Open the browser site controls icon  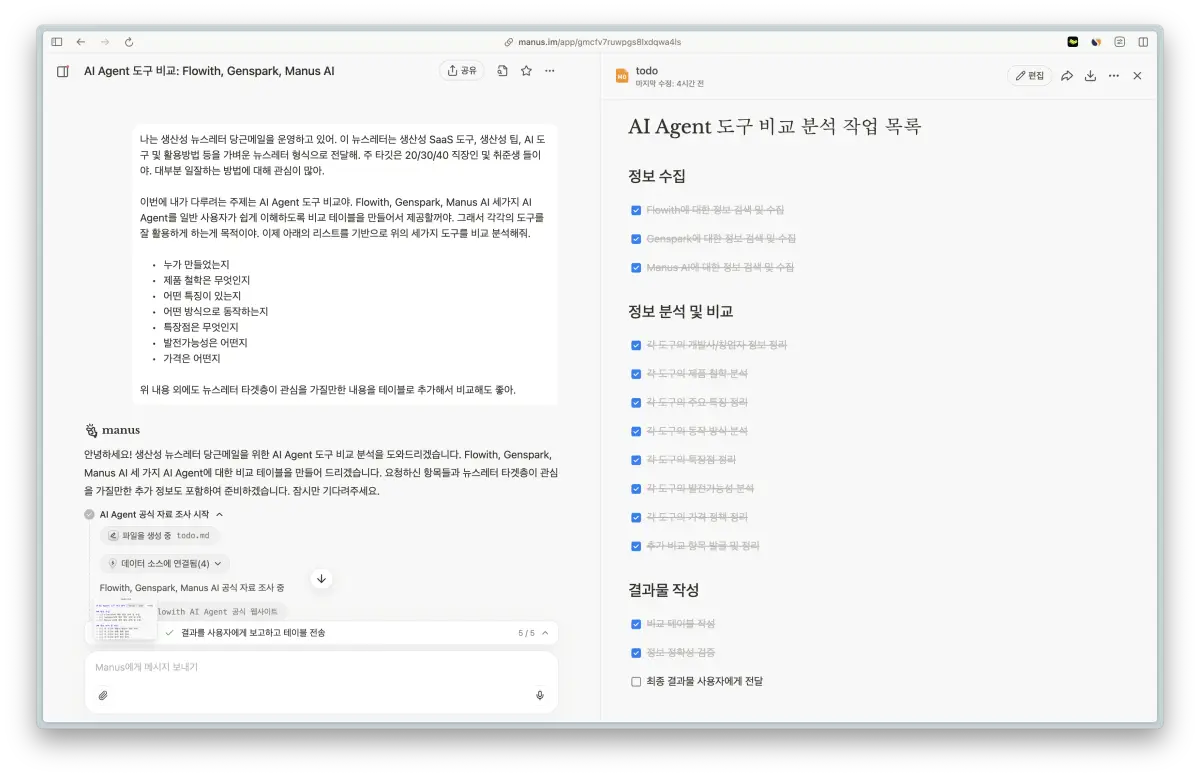[1120, 42]
